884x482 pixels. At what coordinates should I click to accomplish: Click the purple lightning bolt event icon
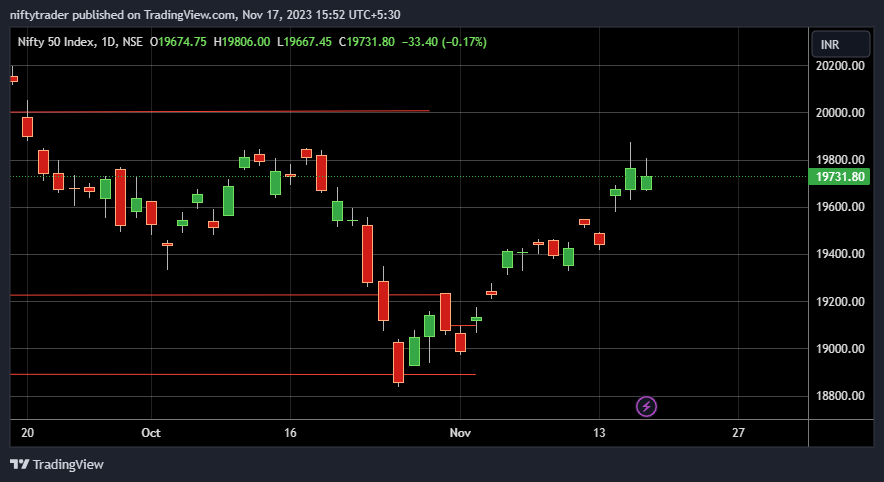click(x=646, y=406)
